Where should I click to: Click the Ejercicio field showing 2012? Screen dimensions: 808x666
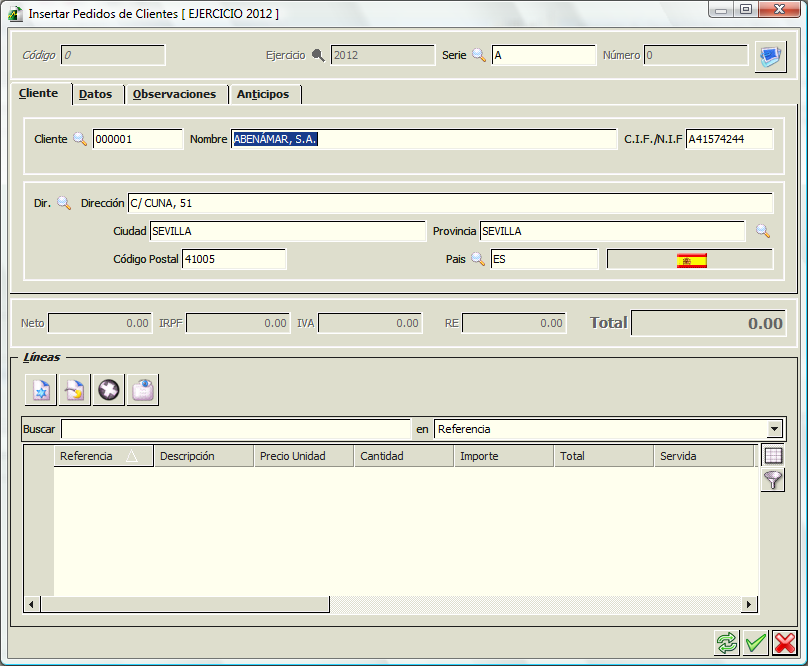click(383, 55)
